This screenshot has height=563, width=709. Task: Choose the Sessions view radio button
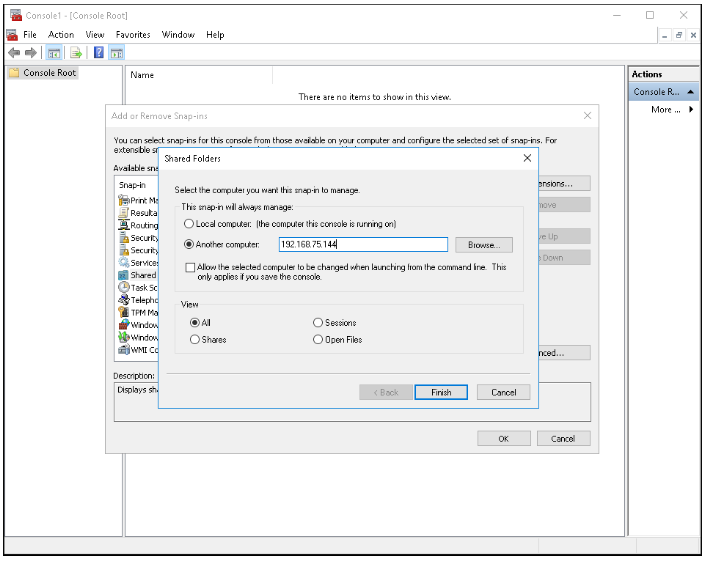pyautogui.click(x=318, y=323)
